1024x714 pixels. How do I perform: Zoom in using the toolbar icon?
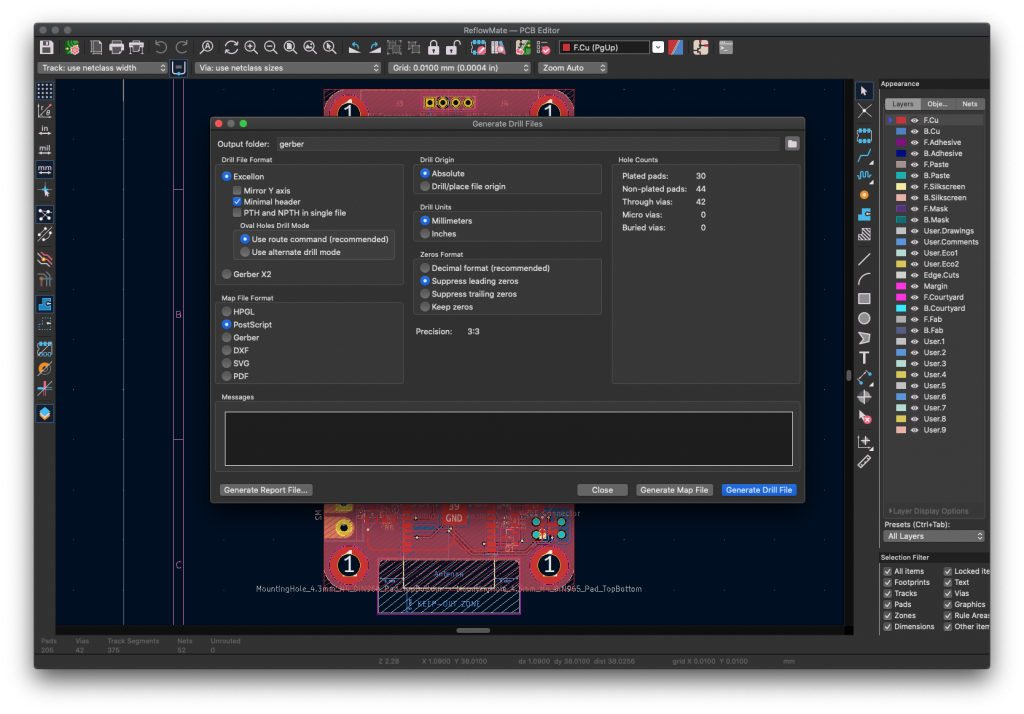coord(251,48)
